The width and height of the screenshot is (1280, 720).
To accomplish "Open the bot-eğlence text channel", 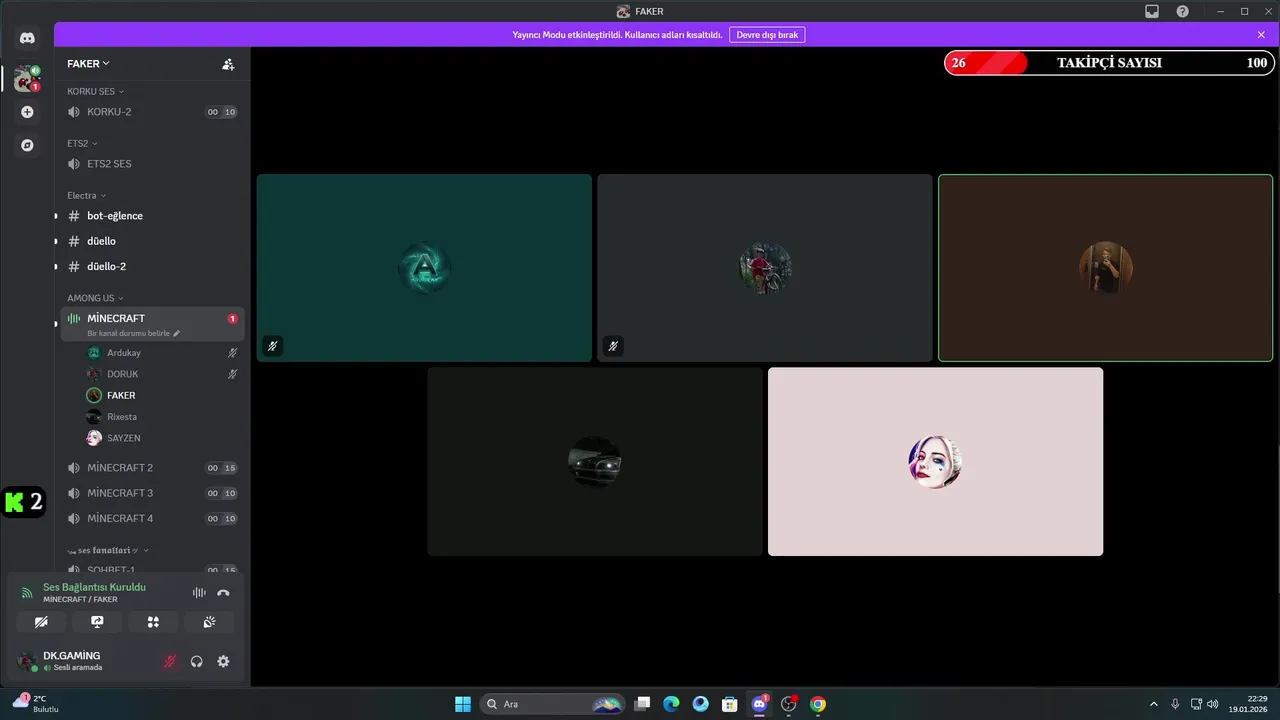I will coord(150,216).
